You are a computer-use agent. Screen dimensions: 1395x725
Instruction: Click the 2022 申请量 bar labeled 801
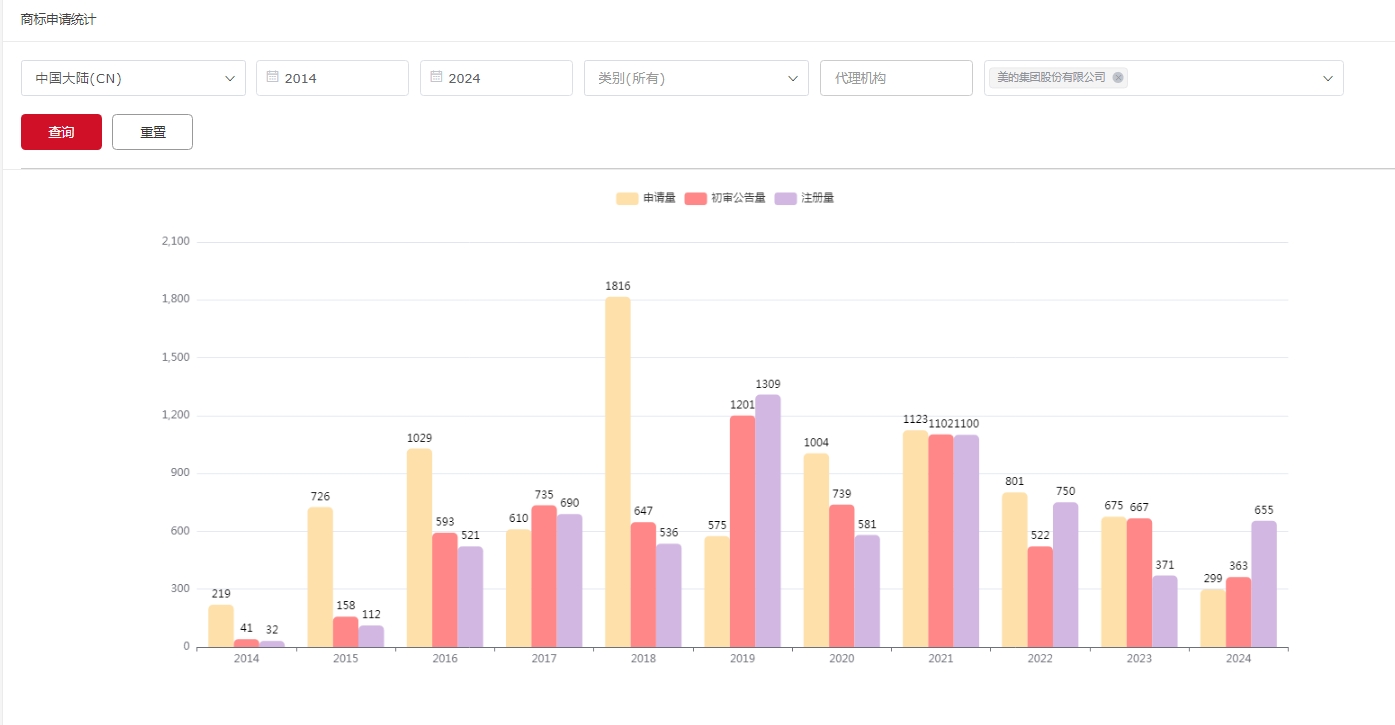click(x=1014, y=570)
